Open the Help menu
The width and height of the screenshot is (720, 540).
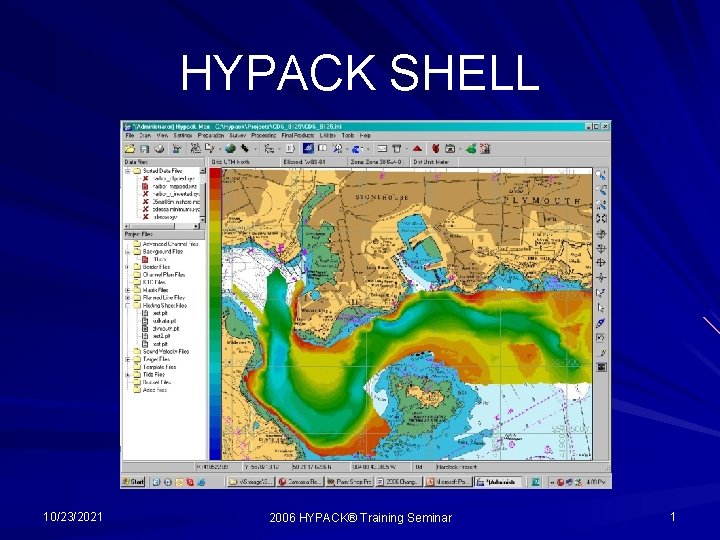365,135
